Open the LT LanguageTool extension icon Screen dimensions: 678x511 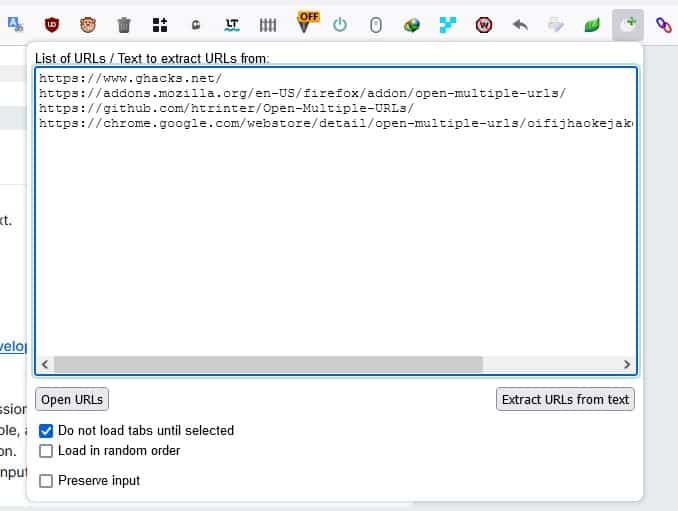[x=232, y=25]
